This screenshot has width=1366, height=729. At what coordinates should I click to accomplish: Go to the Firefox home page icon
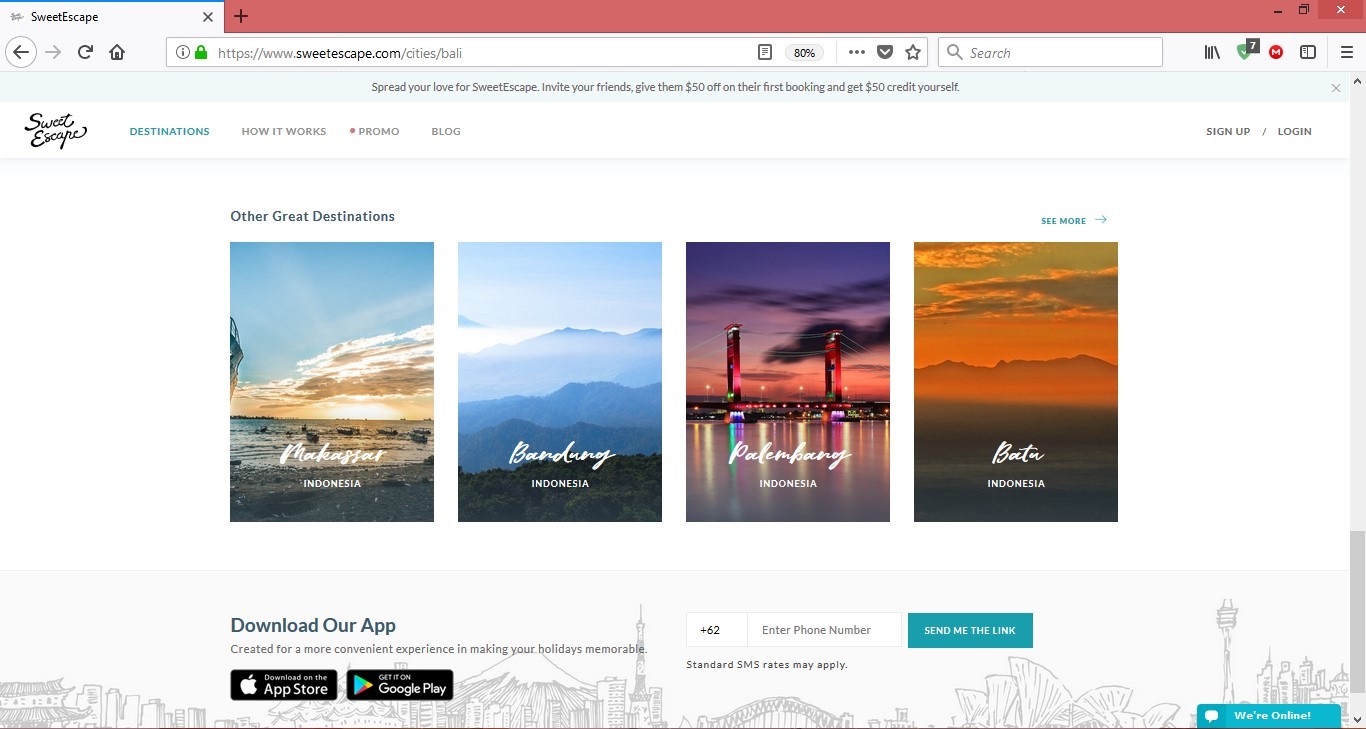pos(117,52)
